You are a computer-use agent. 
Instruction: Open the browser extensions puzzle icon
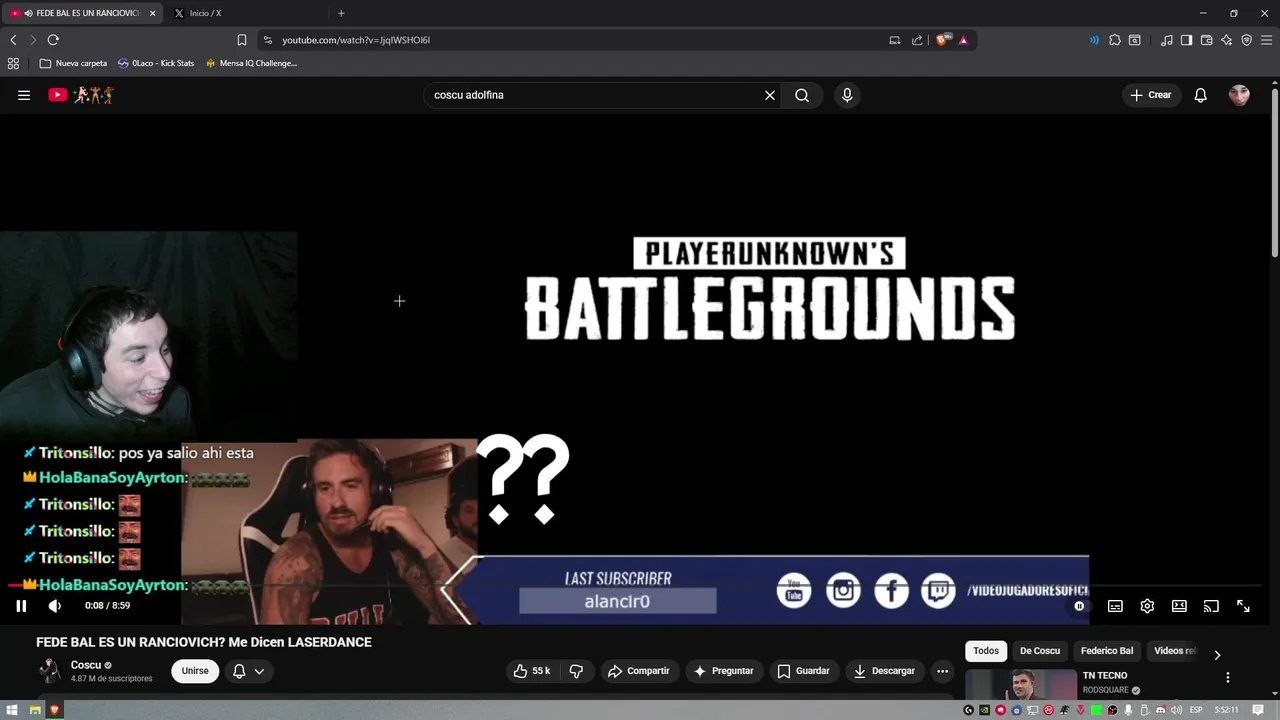1115,40
